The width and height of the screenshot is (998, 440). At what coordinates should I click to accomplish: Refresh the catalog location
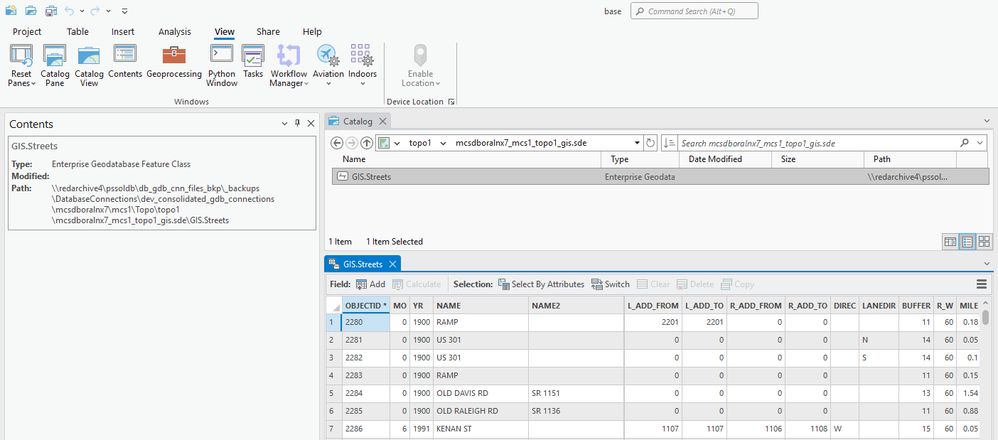[x=650, y=143]
